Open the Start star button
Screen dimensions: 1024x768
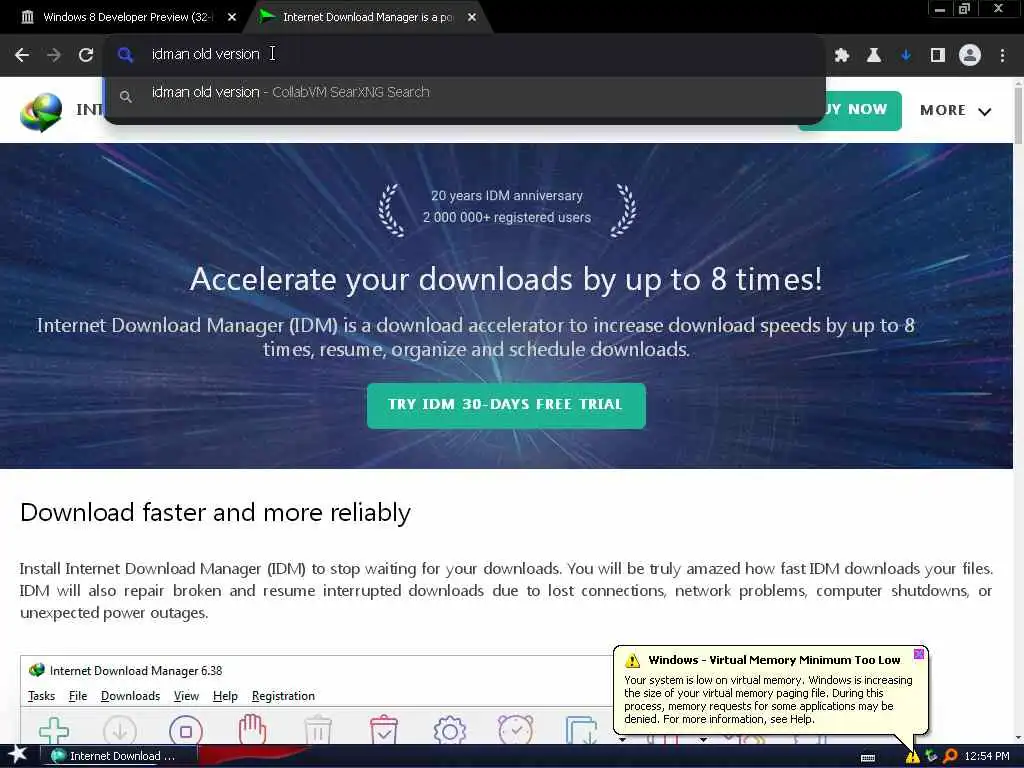click(17, 755)
